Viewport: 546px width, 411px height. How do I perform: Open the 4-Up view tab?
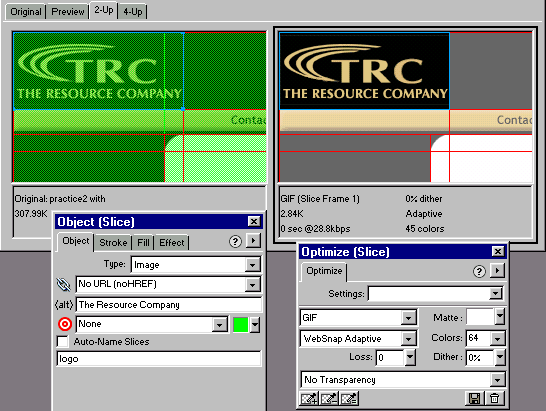(x=133, y=12)
